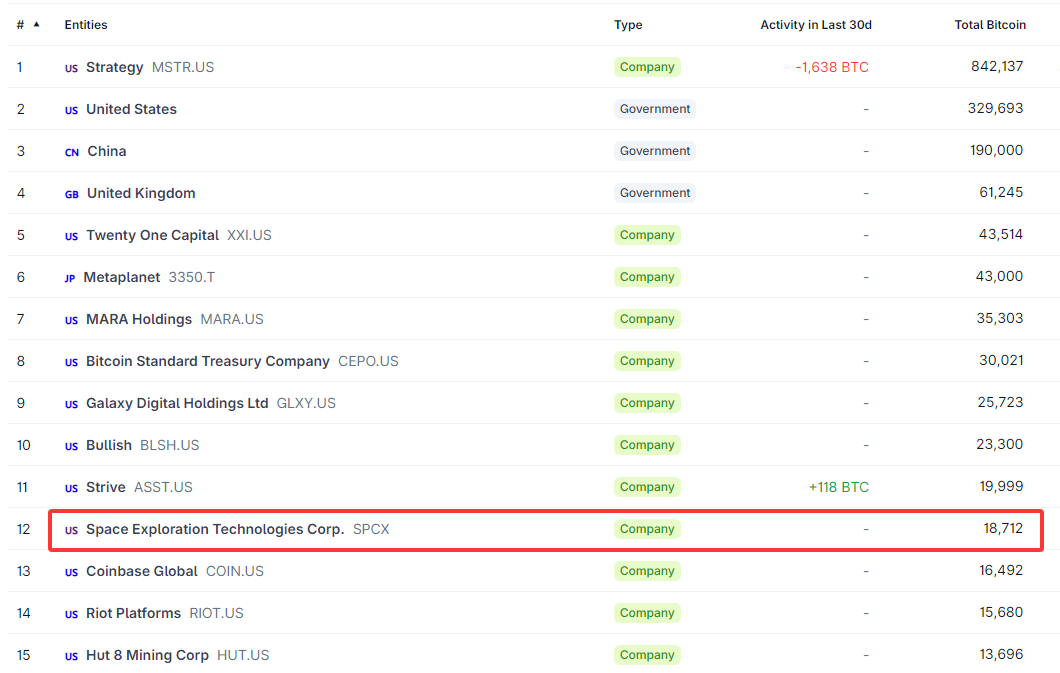Select the -1,638 BTC activity value
This screenshot has width=1060, height=673.
coord(832,67)
